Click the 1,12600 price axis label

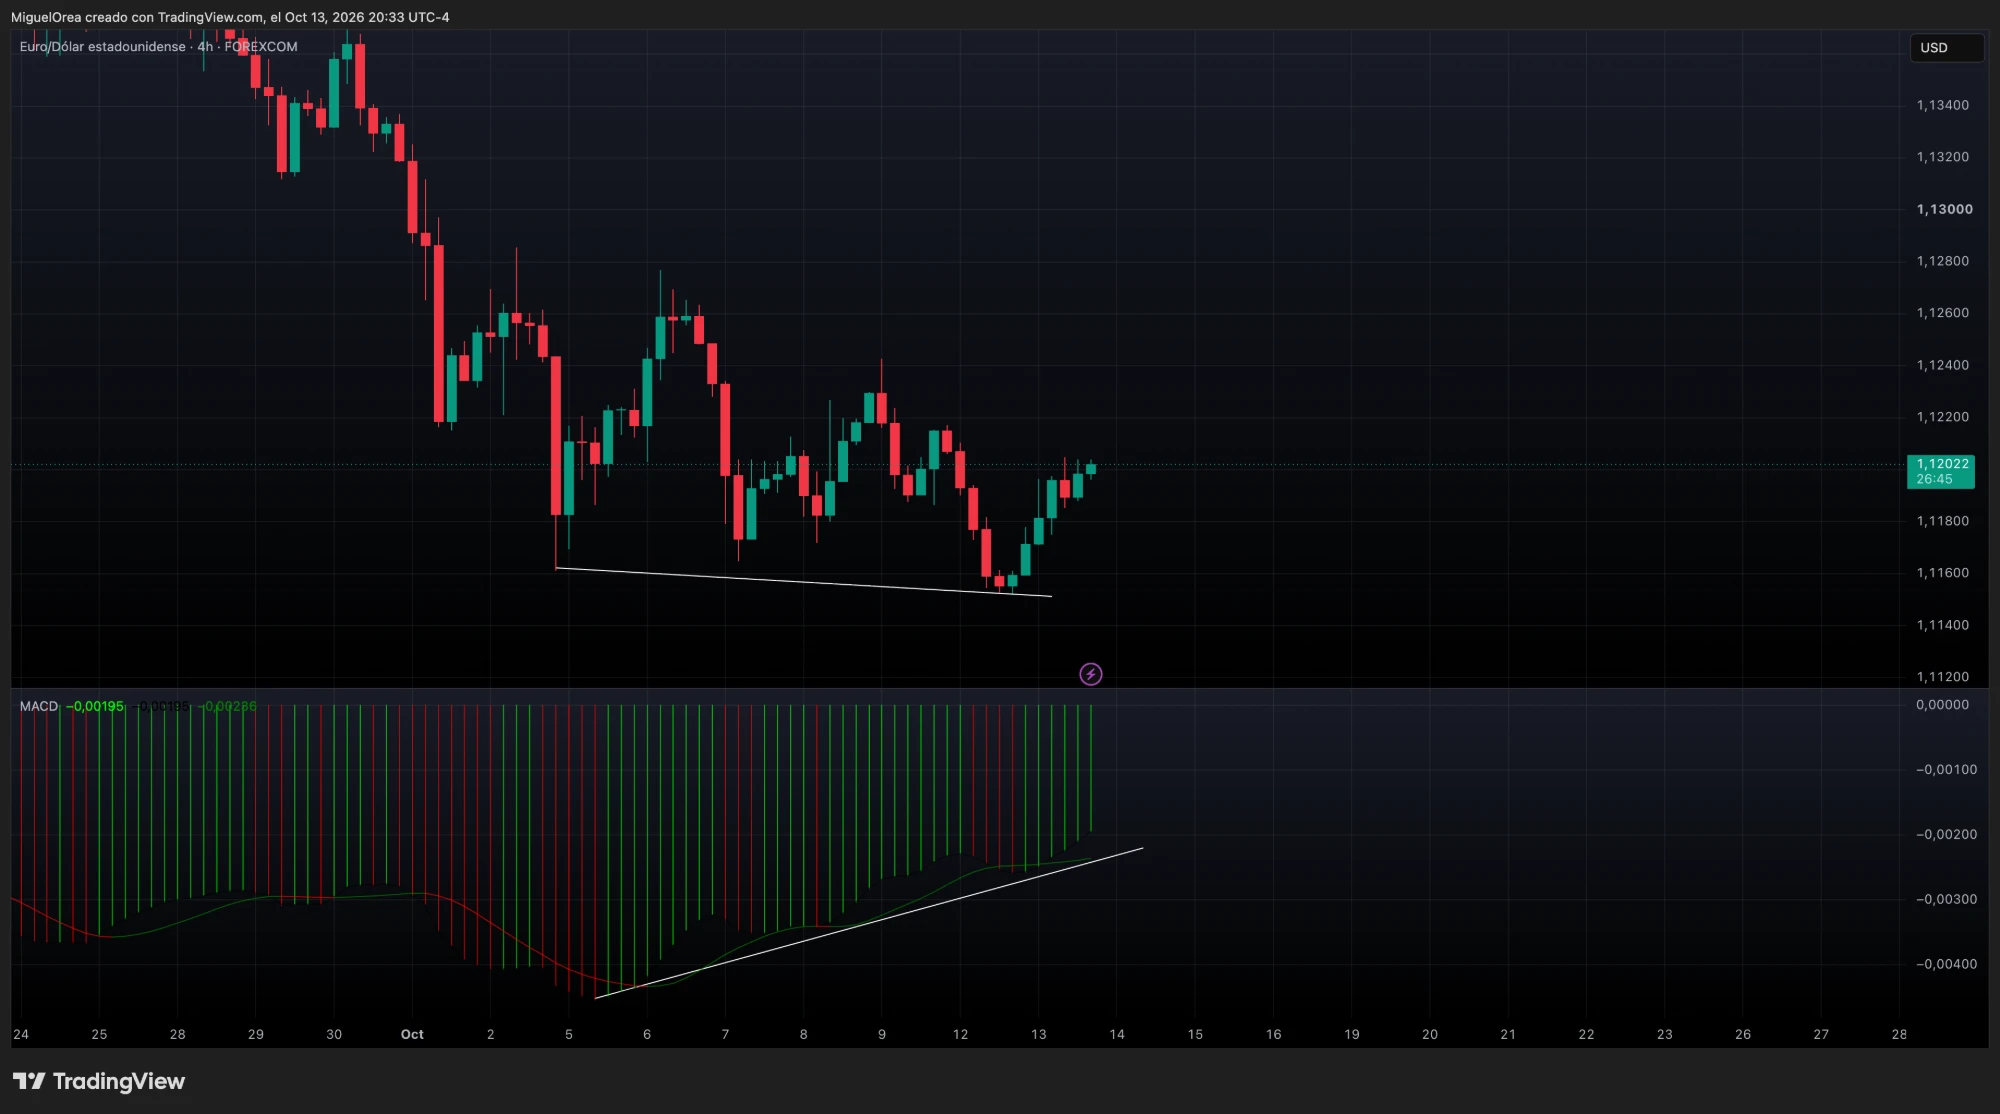(1942, 313)
